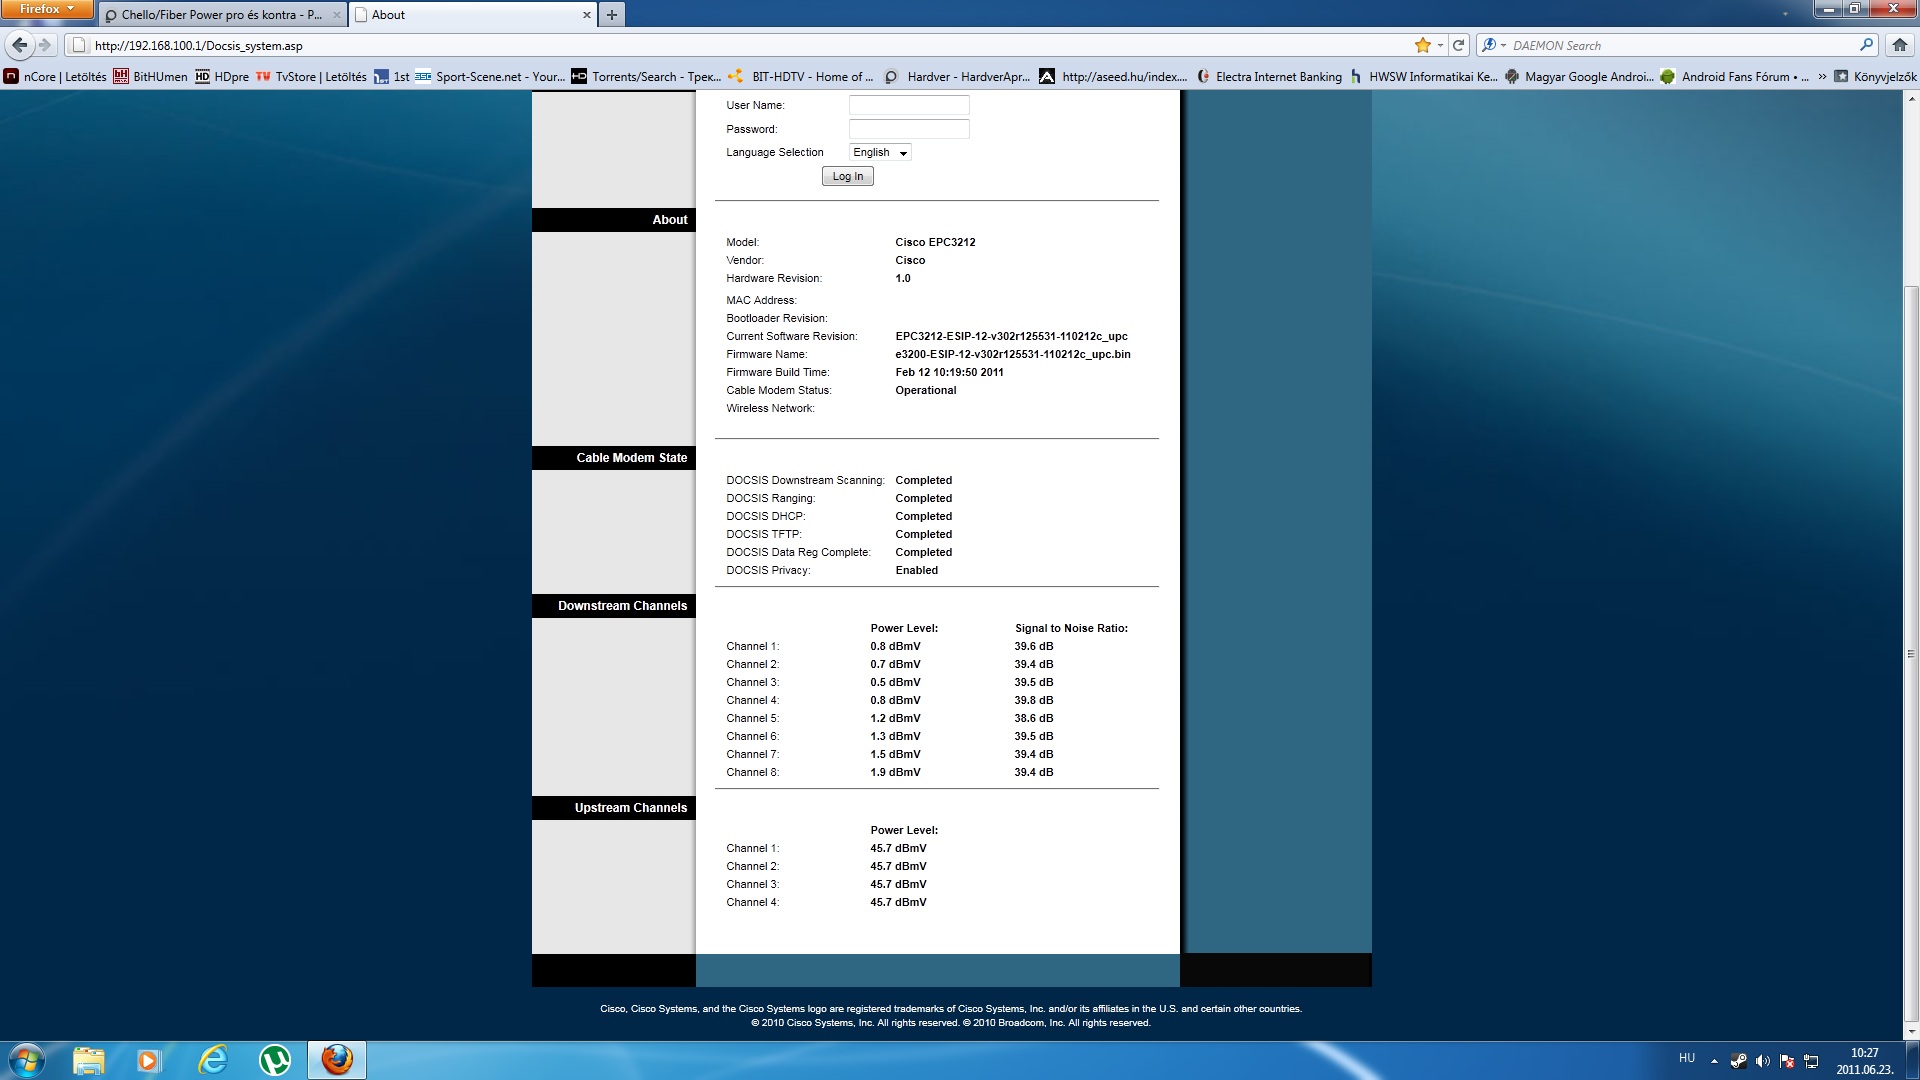Click the browser Forward arrow button
Screen dimensions: 1920x1080
tap(45, 45)
